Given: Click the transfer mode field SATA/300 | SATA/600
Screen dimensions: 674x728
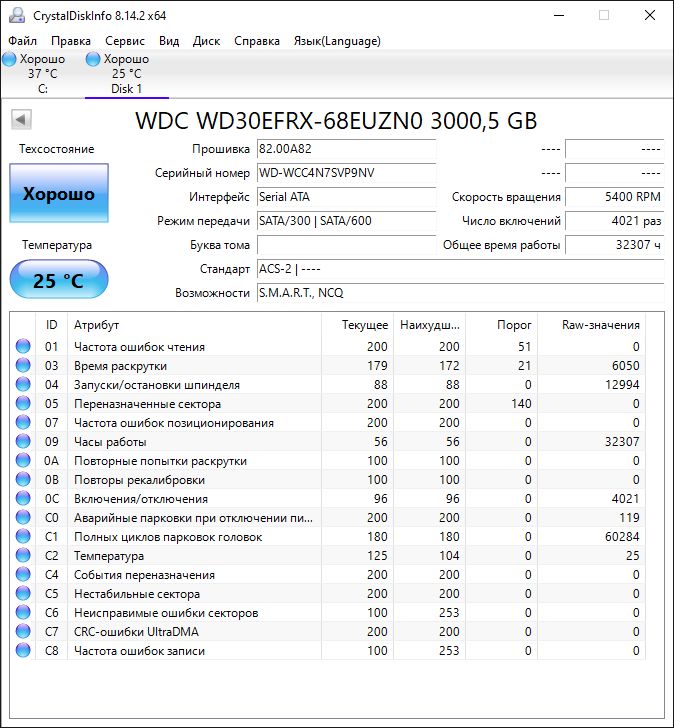Looking at the screenshot, I should pyautogui.click(x=346, y=221).
